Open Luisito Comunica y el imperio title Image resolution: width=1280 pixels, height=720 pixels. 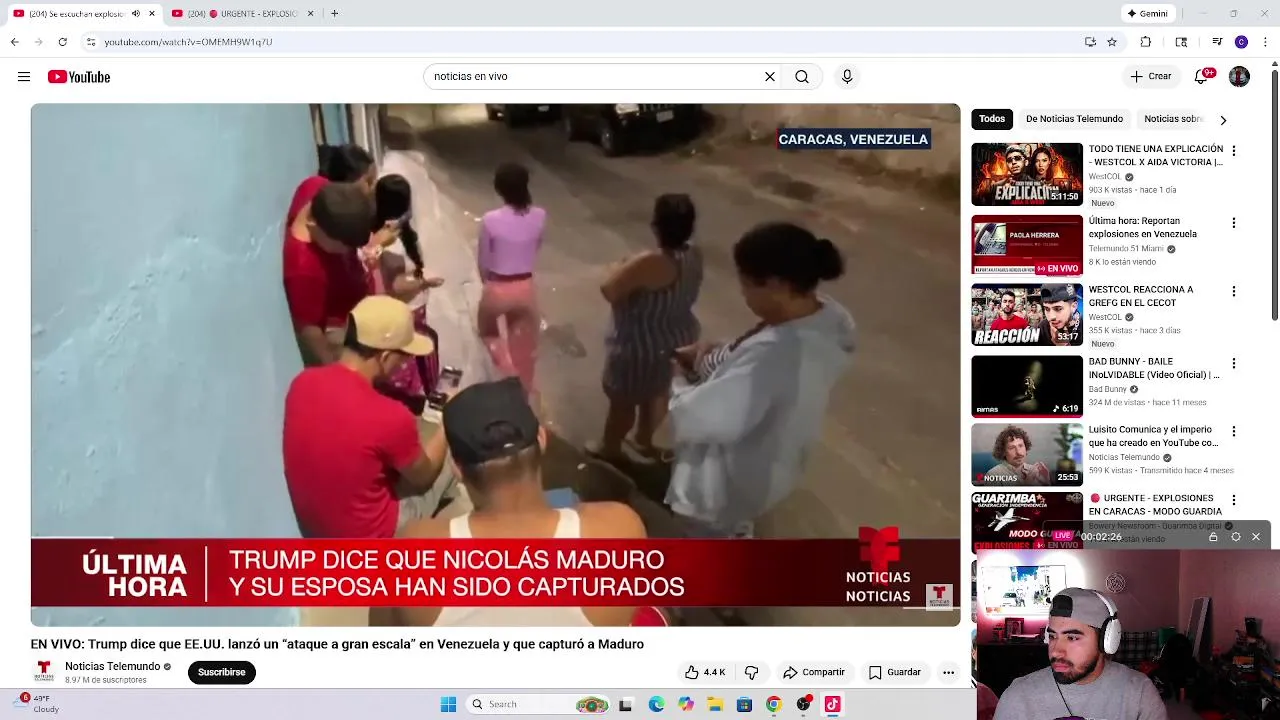1153,436
